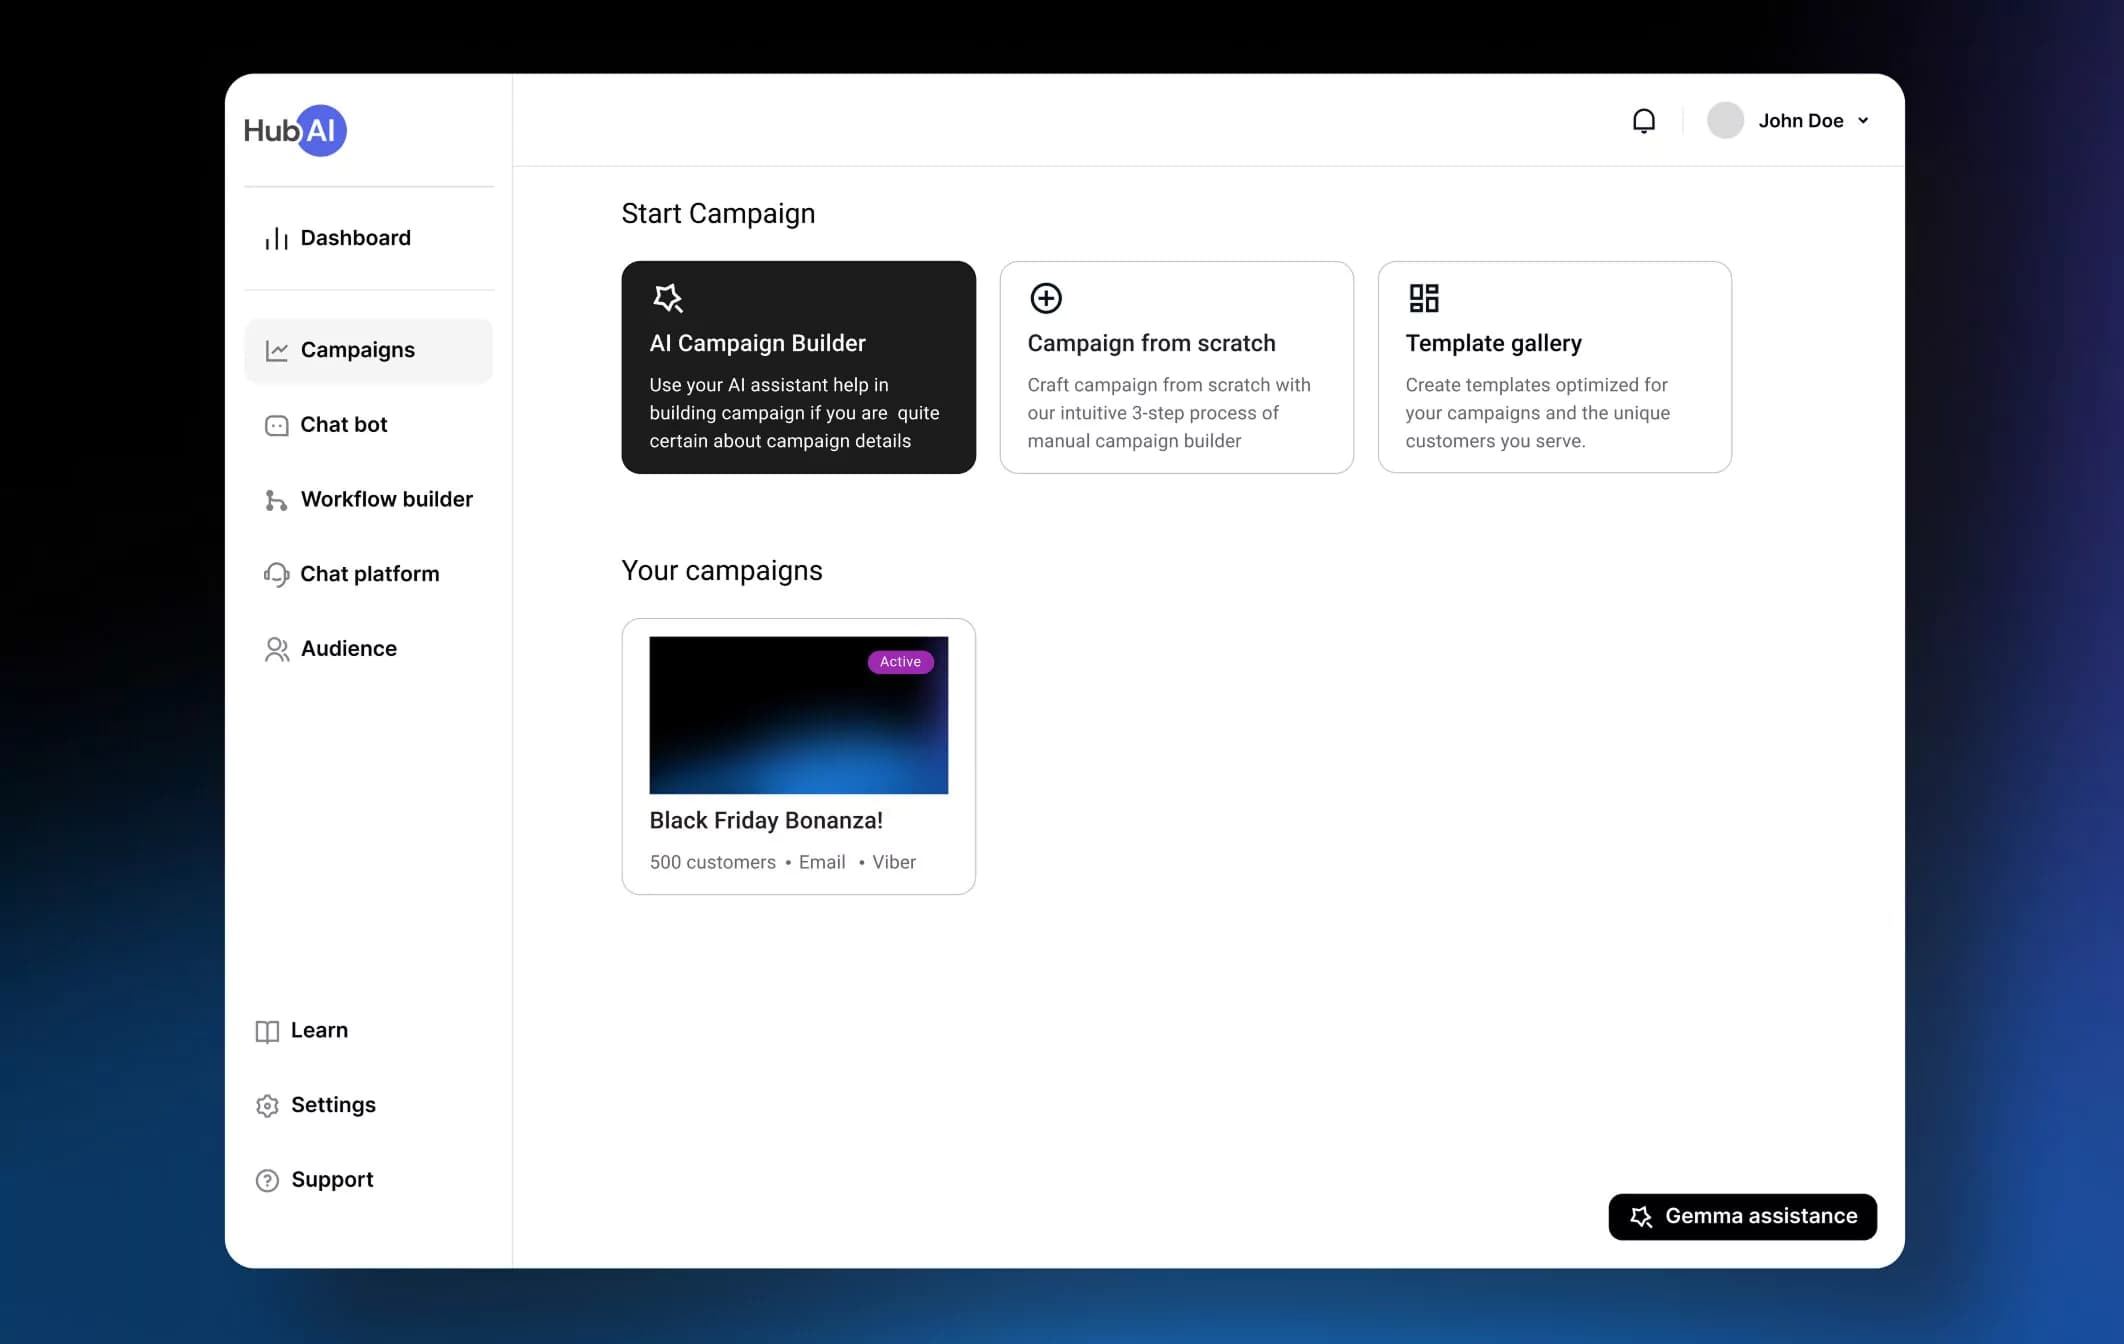Open the Support page

[x=314, y=1180]
